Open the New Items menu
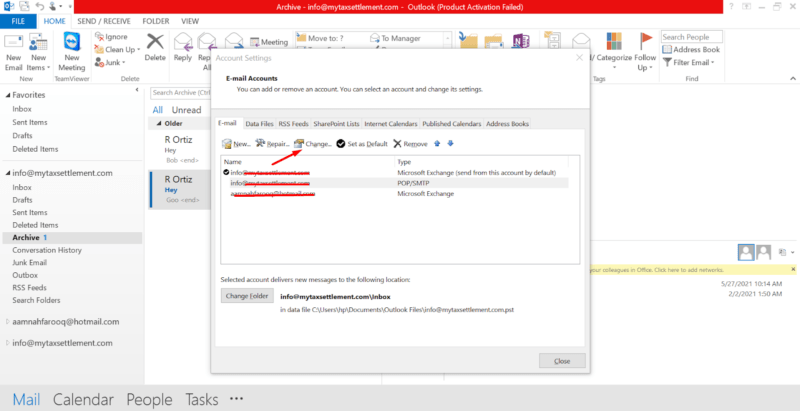The image size is (800, 411). click(38, 53)
